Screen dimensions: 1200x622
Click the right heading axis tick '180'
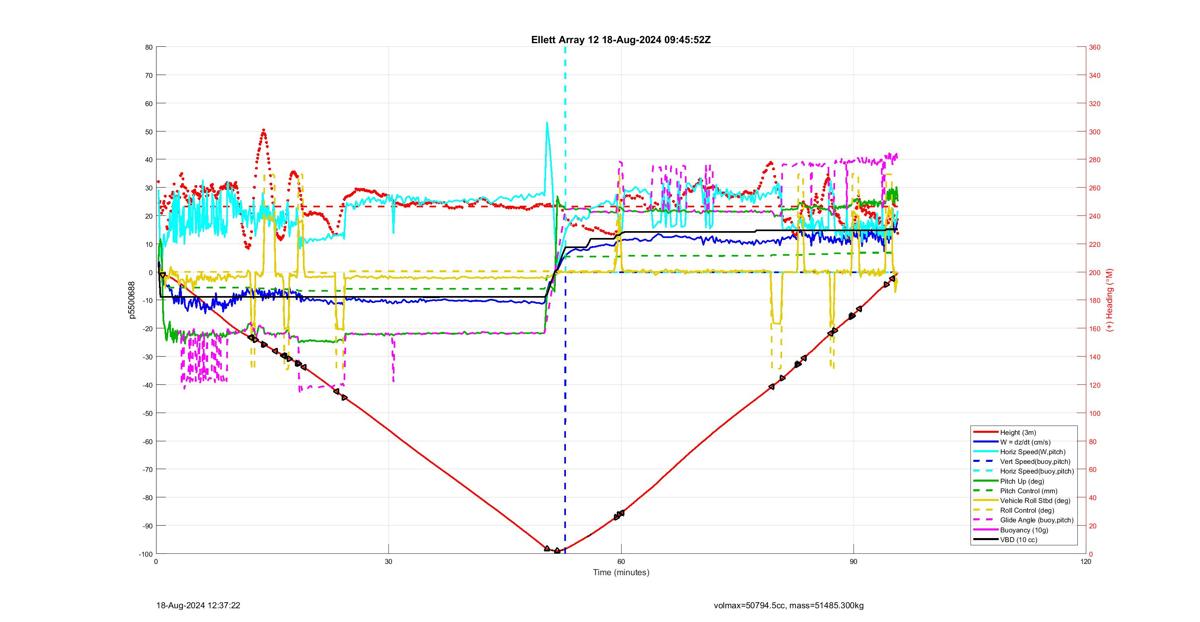1095,300
